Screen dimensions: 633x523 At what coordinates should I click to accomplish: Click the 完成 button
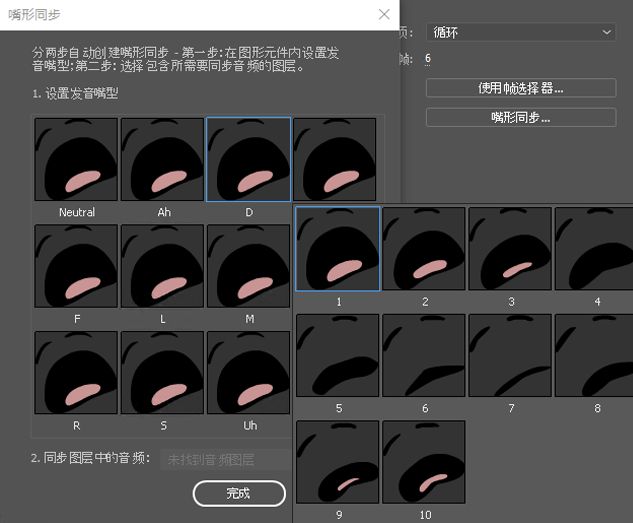pyautogui.click(x=239, y=493)
